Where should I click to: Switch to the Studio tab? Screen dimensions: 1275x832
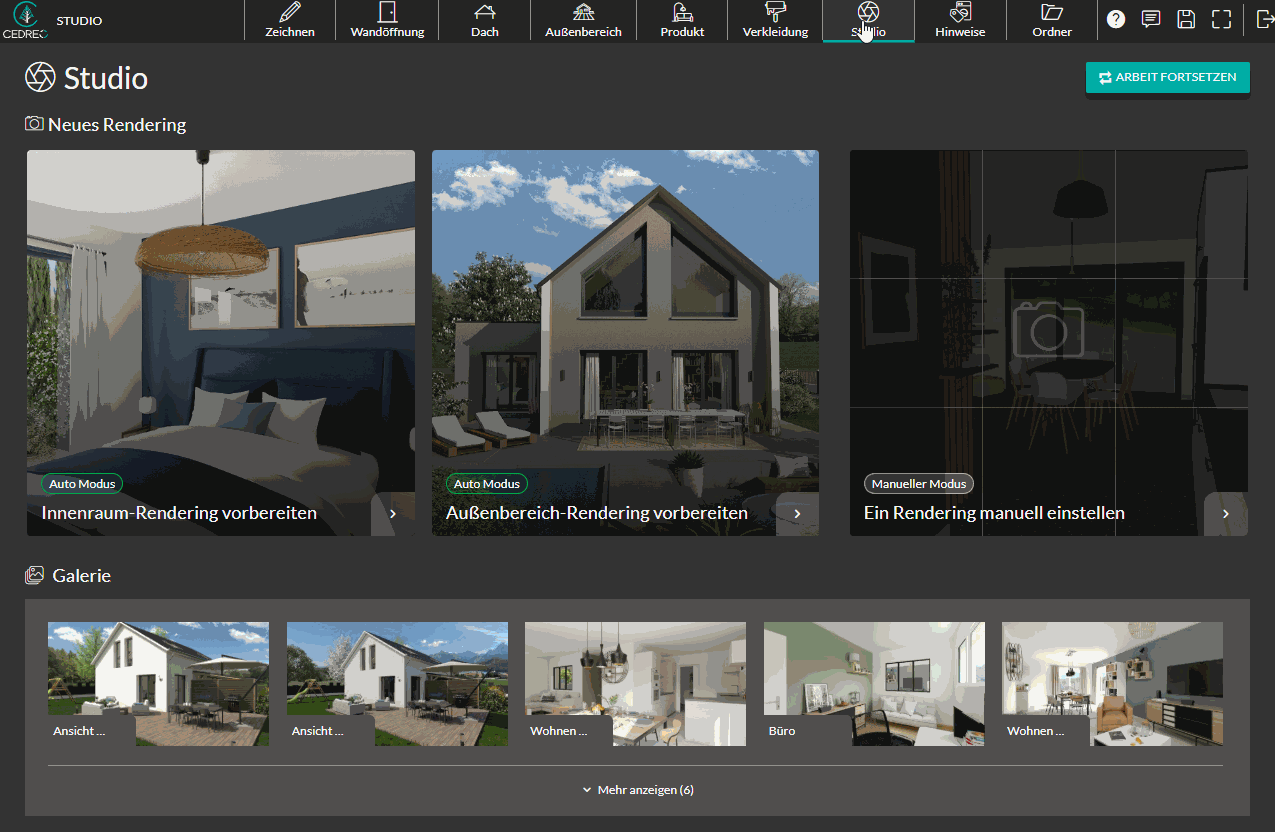[x=868, y=21]
